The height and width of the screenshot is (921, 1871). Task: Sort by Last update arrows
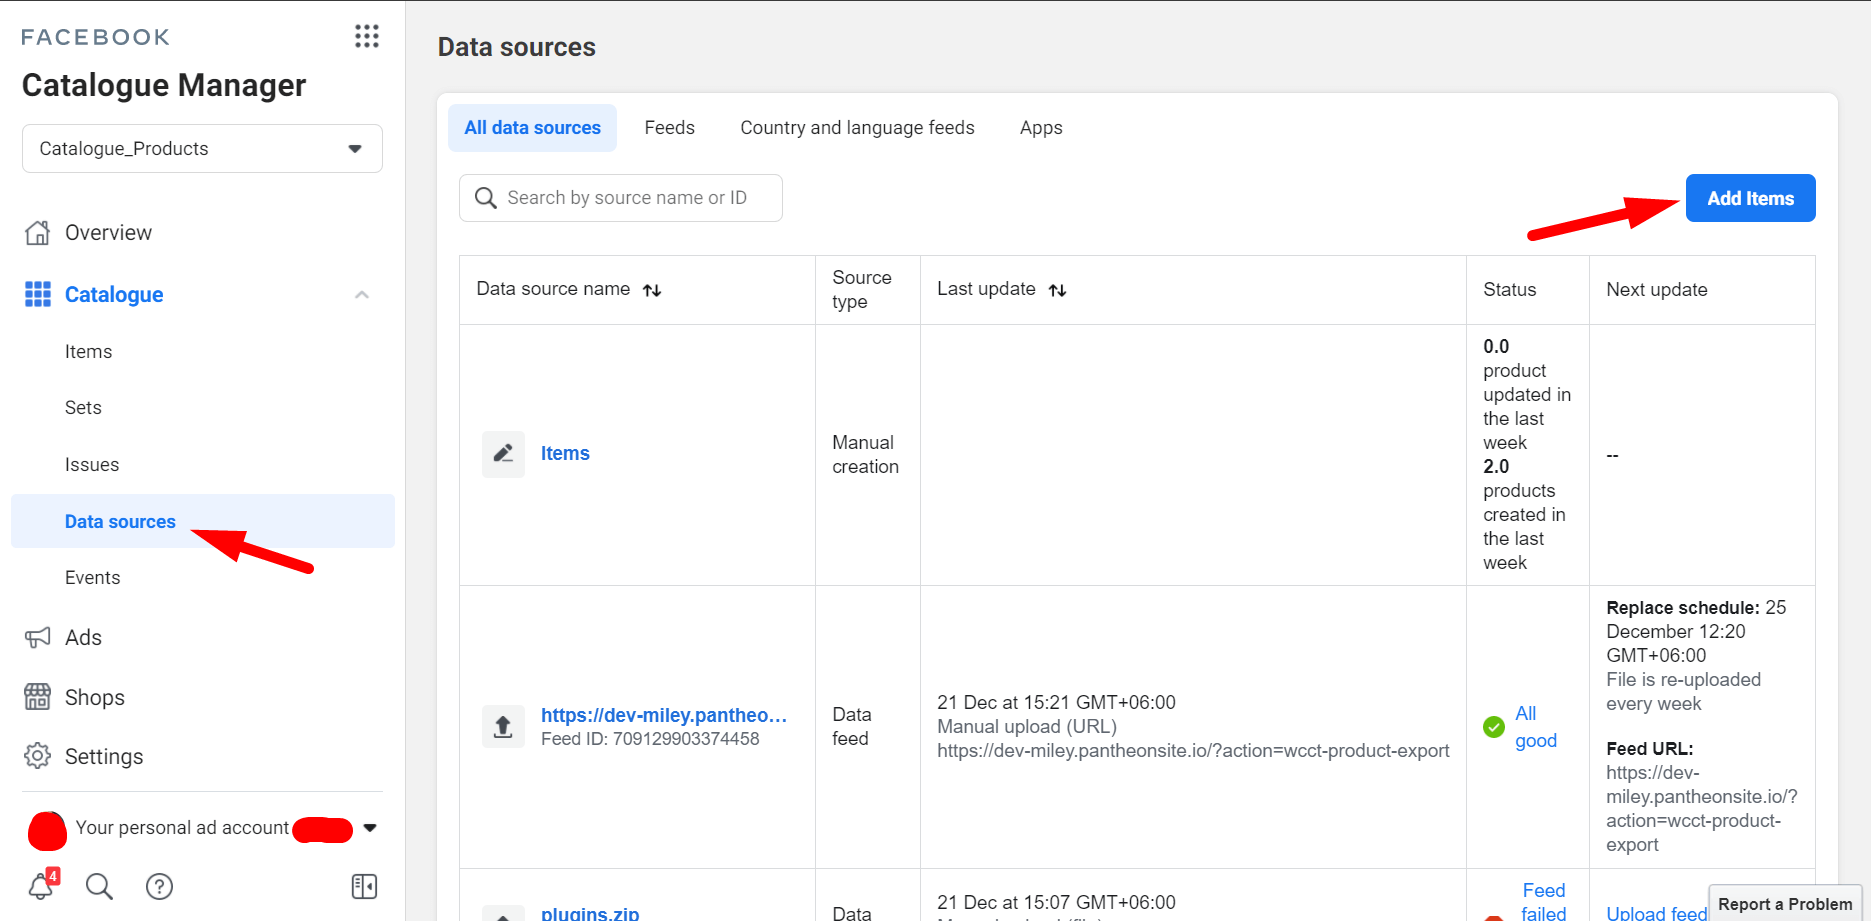[x=1057, y=290]
